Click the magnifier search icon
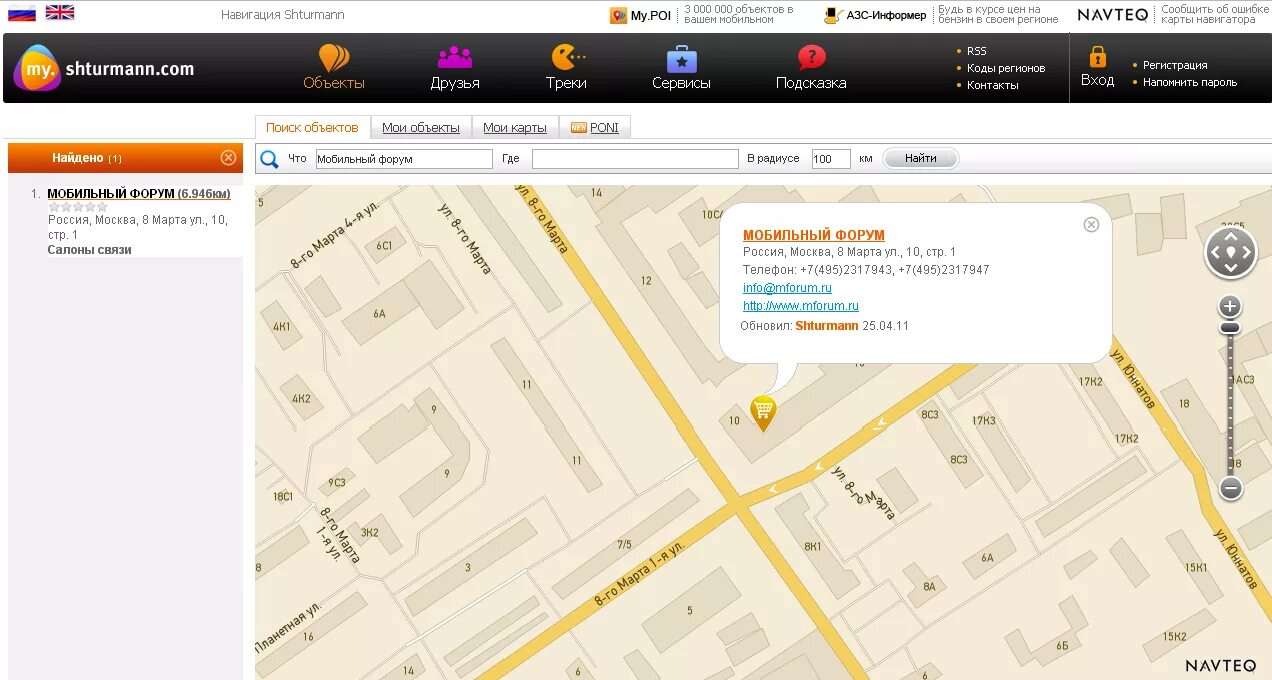This screenshot has width=1272, height=680. tap(269, 158)
